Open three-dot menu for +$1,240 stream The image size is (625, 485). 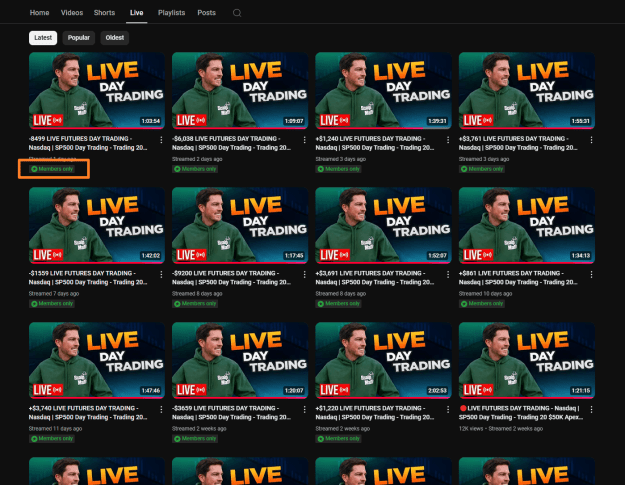pyautogui.click(x=448, y=140)
